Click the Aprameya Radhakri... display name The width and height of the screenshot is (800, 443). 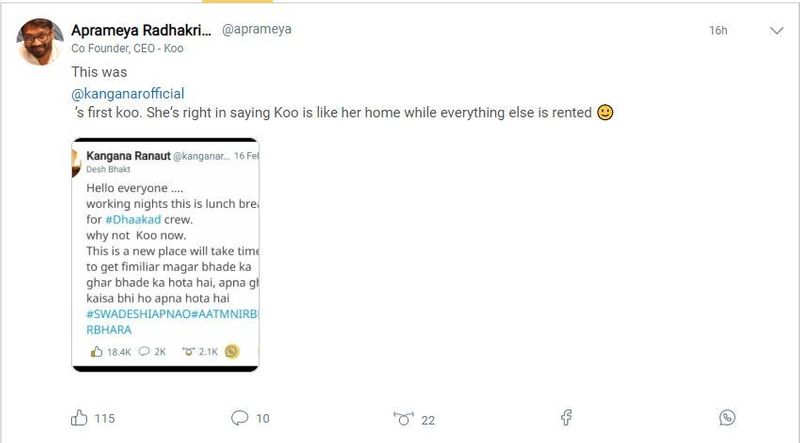click(138, 29)
